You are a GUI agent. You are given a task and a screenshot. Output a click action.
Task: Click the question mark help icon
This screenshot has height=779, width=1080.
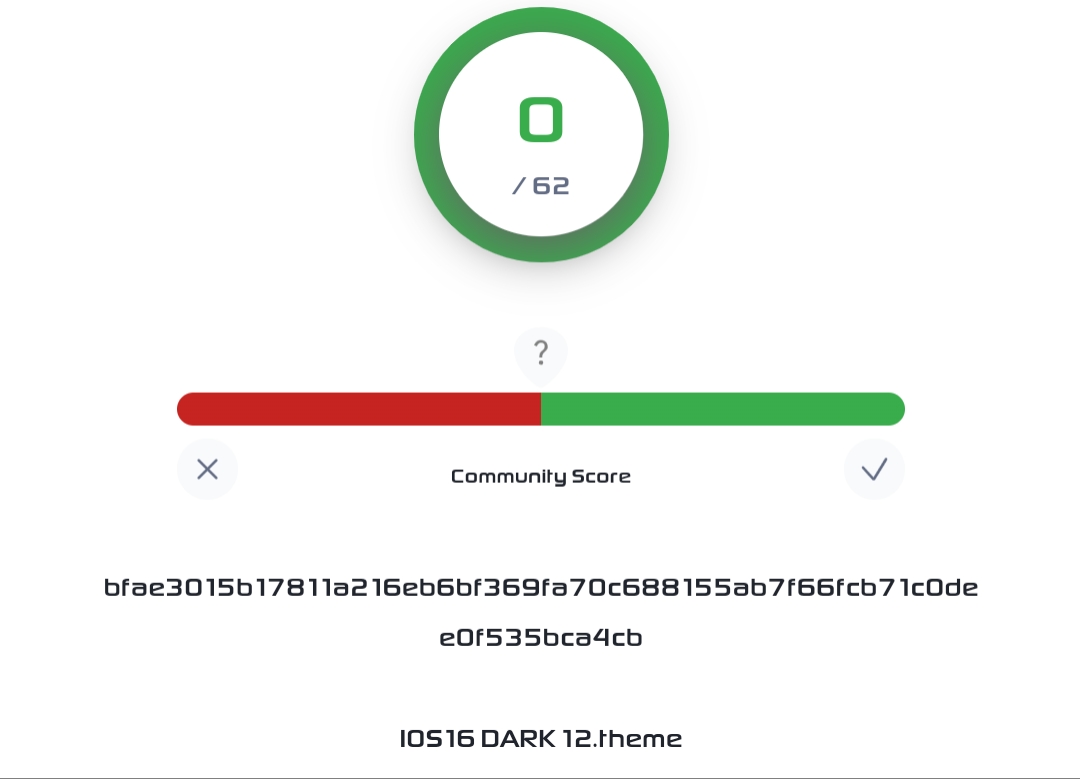click(540, 353)
